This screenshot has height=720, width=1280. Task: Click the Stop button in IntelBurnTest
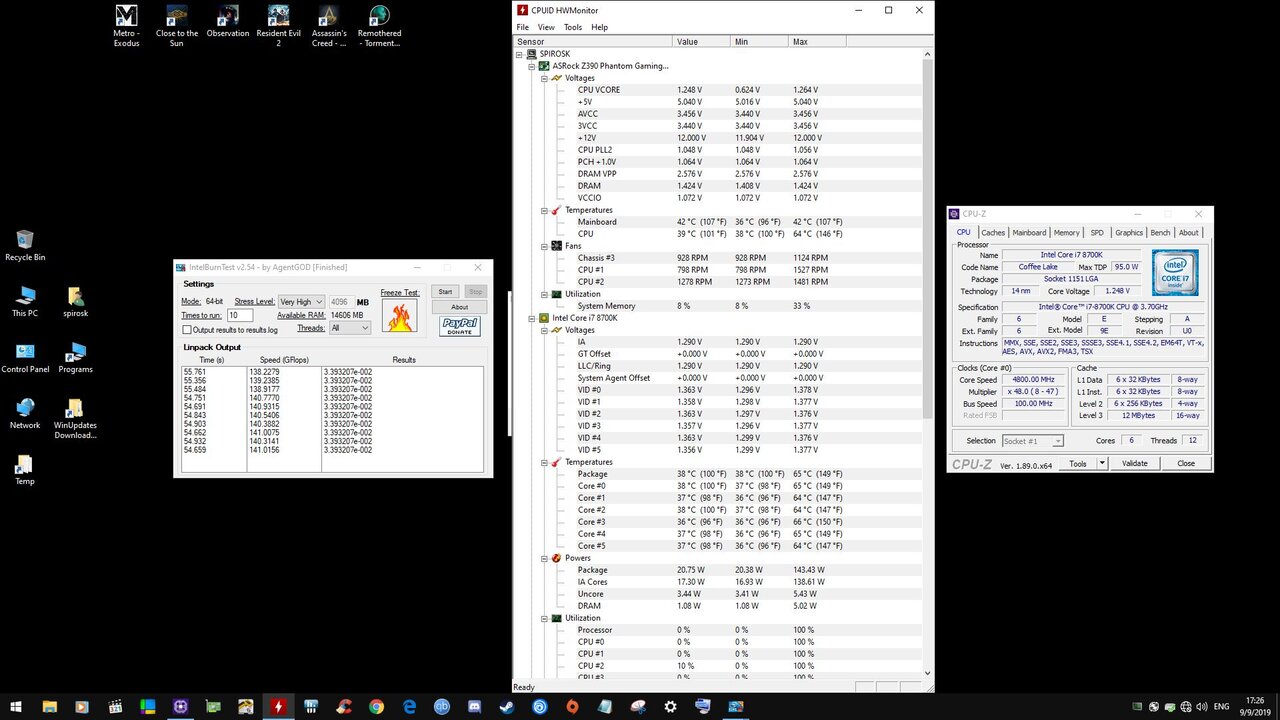[475, 292]
